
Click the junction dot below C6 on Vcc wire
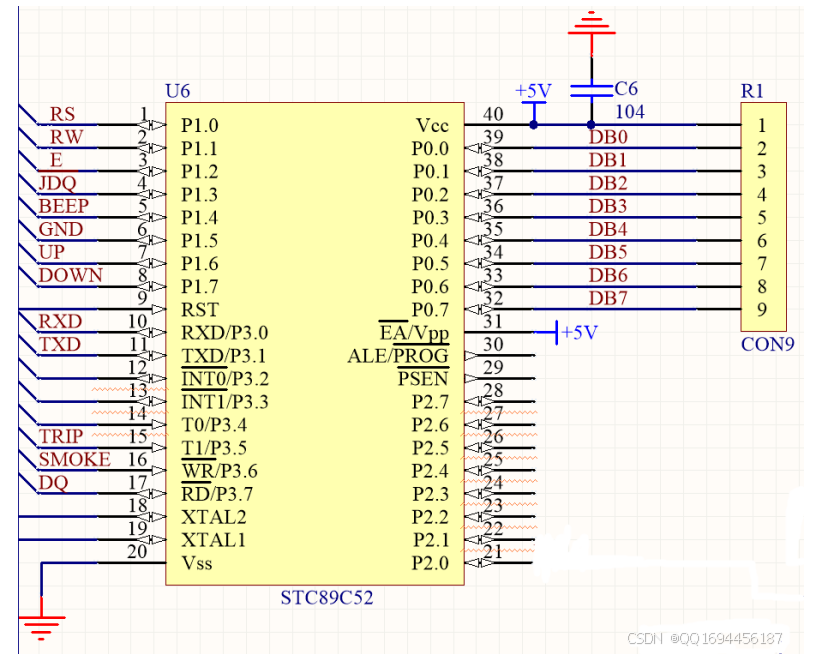(x=591, y=125)
